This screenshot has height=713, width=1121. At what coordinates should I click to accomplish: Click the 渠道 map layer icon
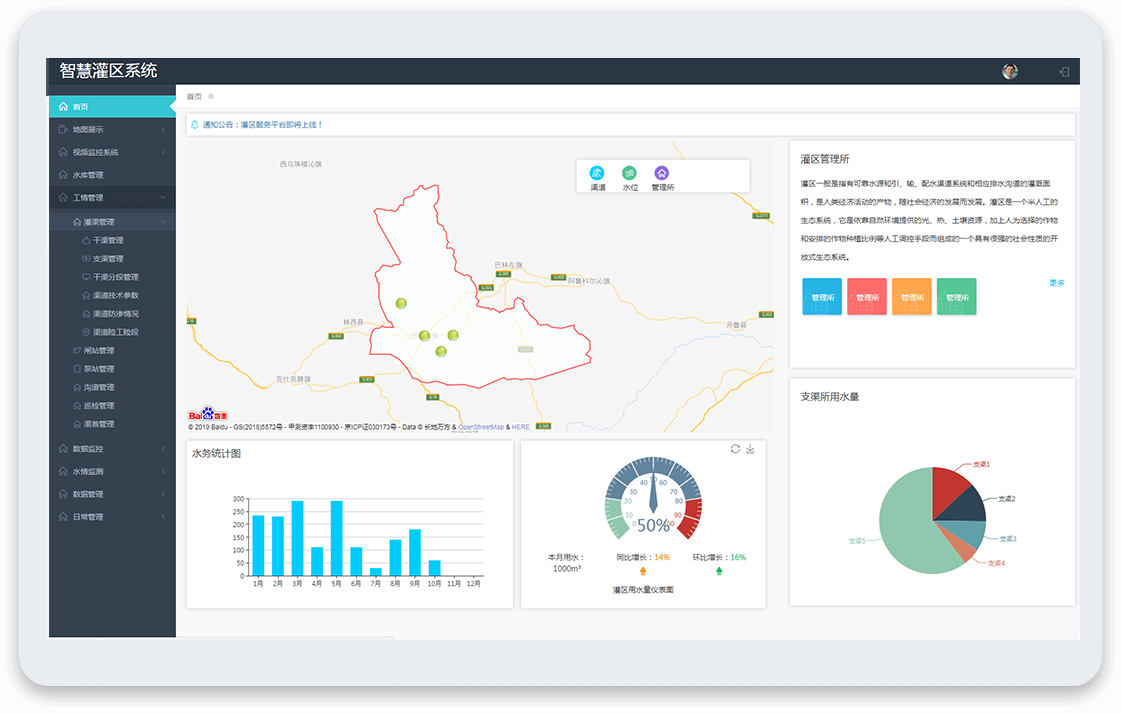click(597, 173)
